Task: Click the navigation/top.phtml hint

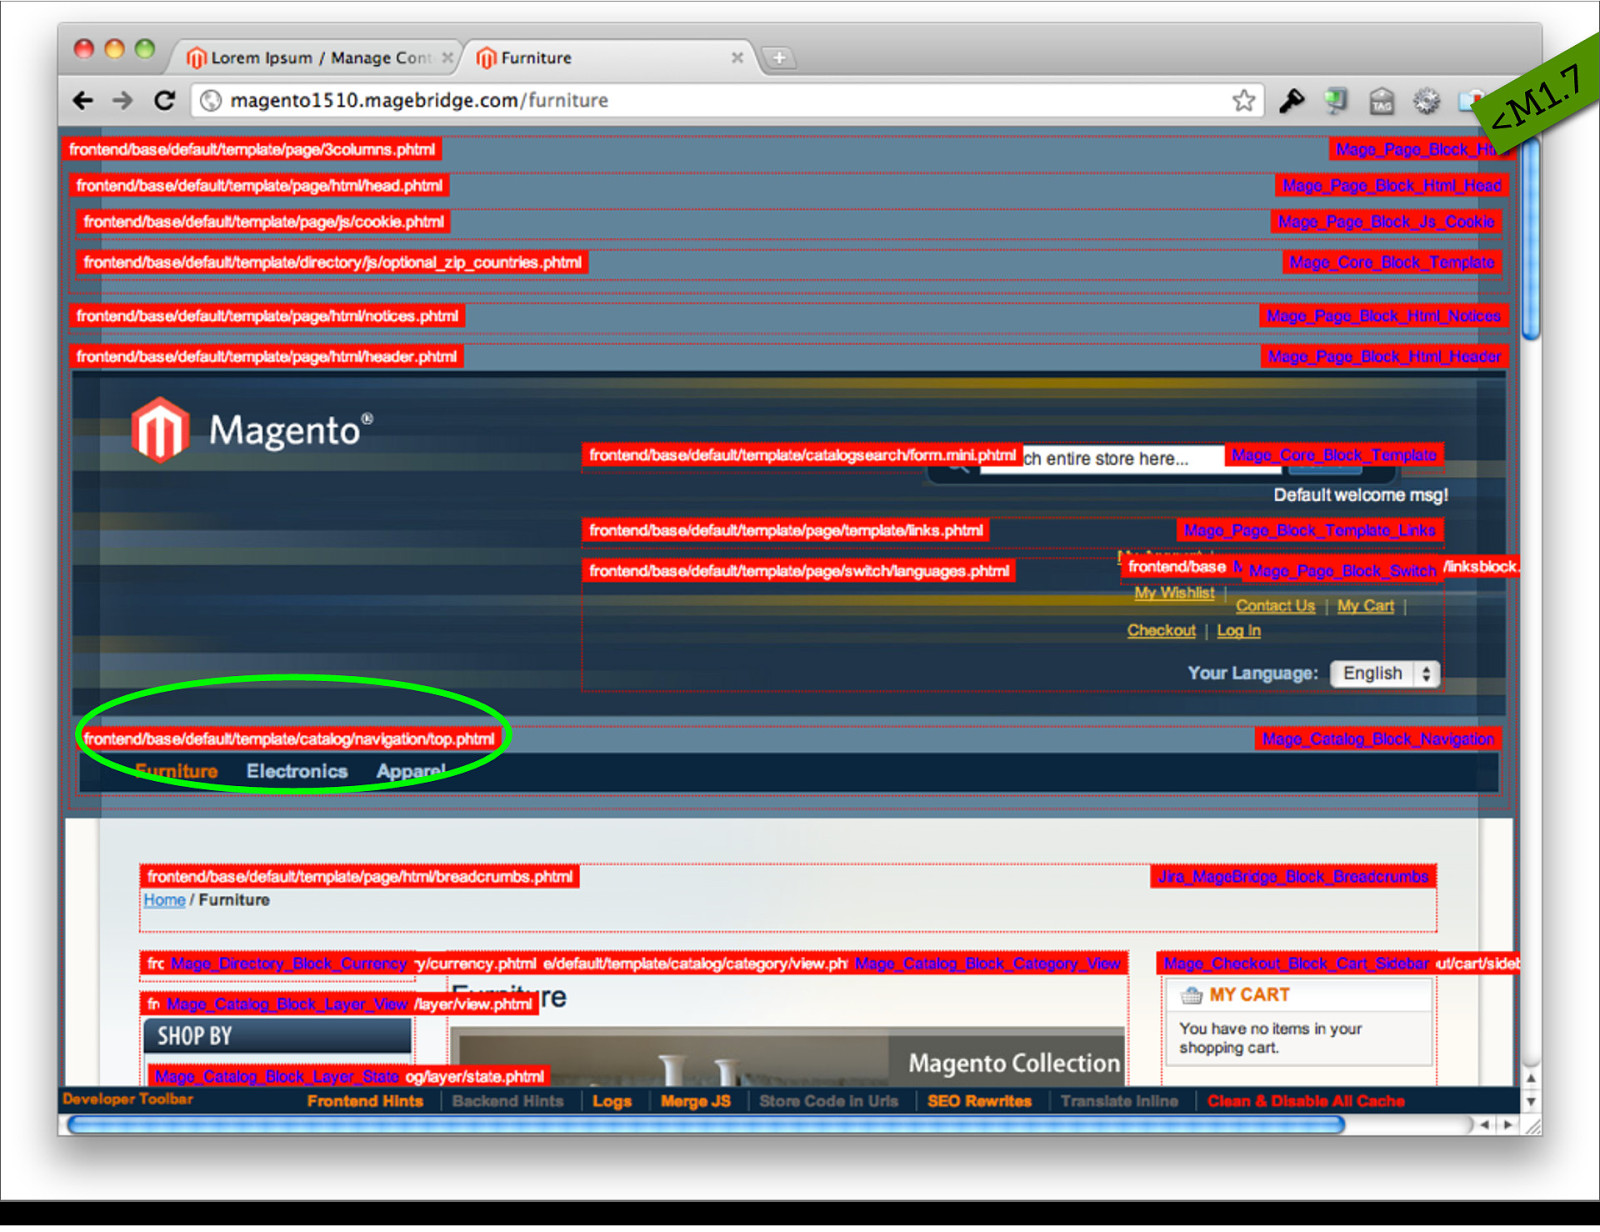Action: (x=289, y=740)
